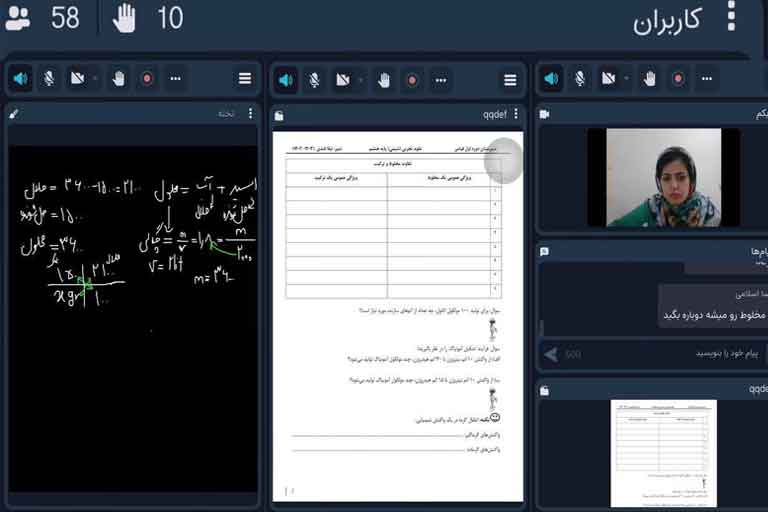768x512 pixels.
Task: Open hamburger menu above the whiteboard panel
Action: tap(245, 78)
